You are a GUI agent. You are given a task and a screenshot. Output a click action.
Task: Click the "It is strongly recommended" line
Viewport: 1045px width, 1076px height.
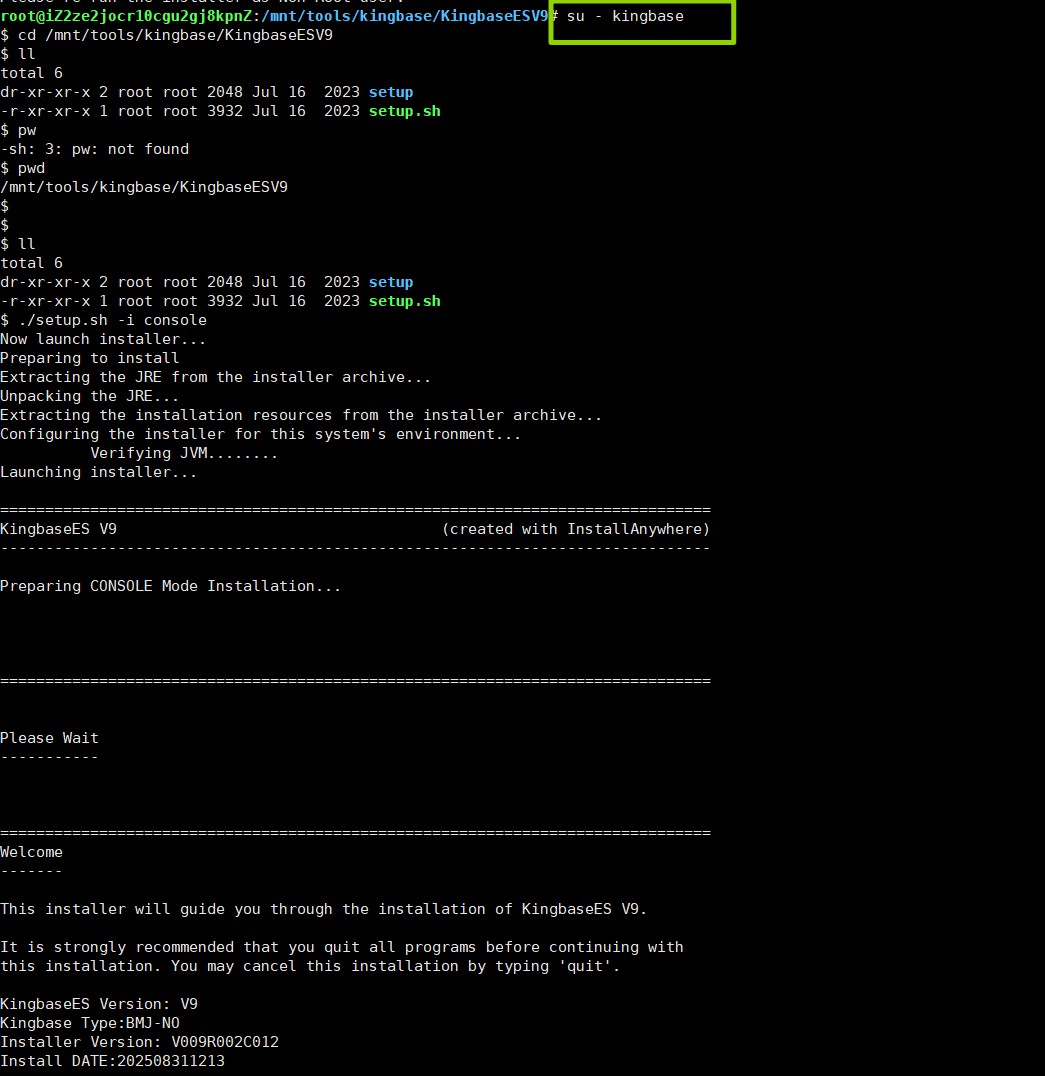click(342, 948)
